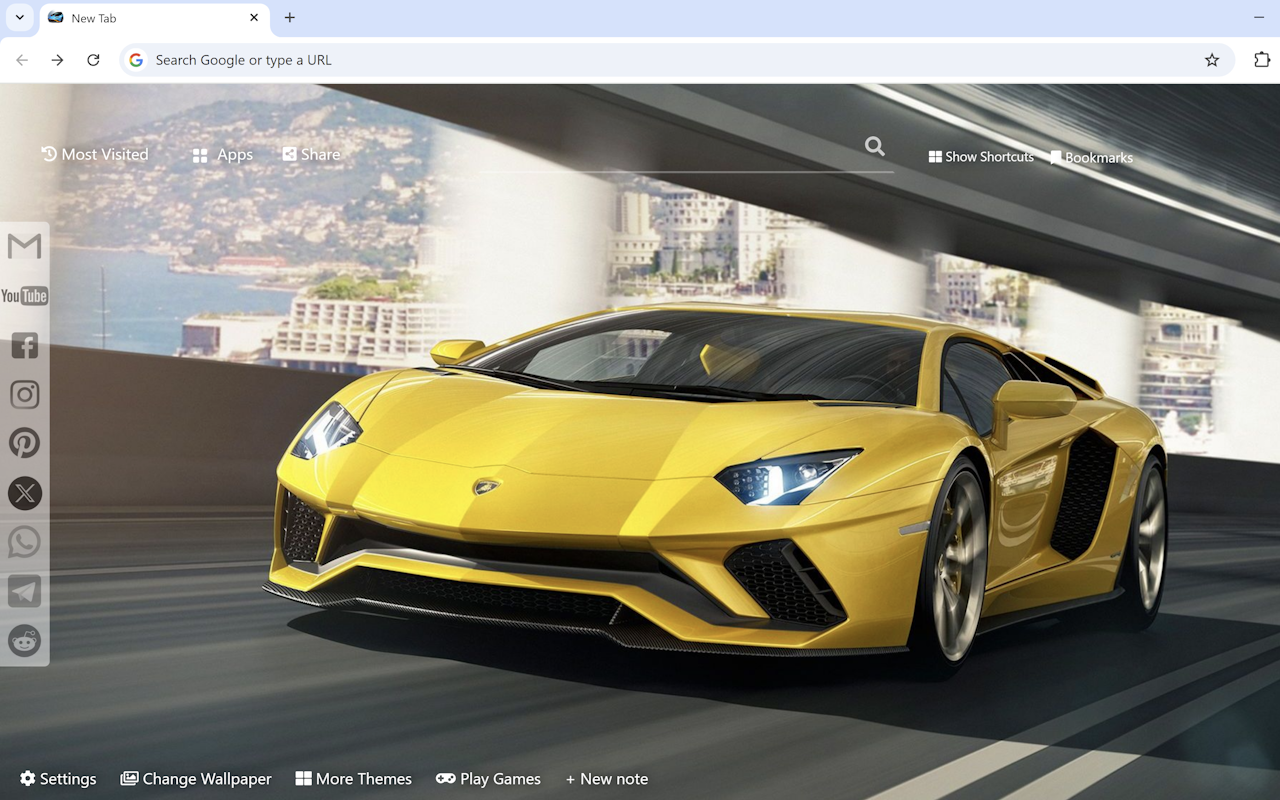Open Pinterest from the sidebar
This screenshot has height=800, width=1280.
[x=24, y=443]
